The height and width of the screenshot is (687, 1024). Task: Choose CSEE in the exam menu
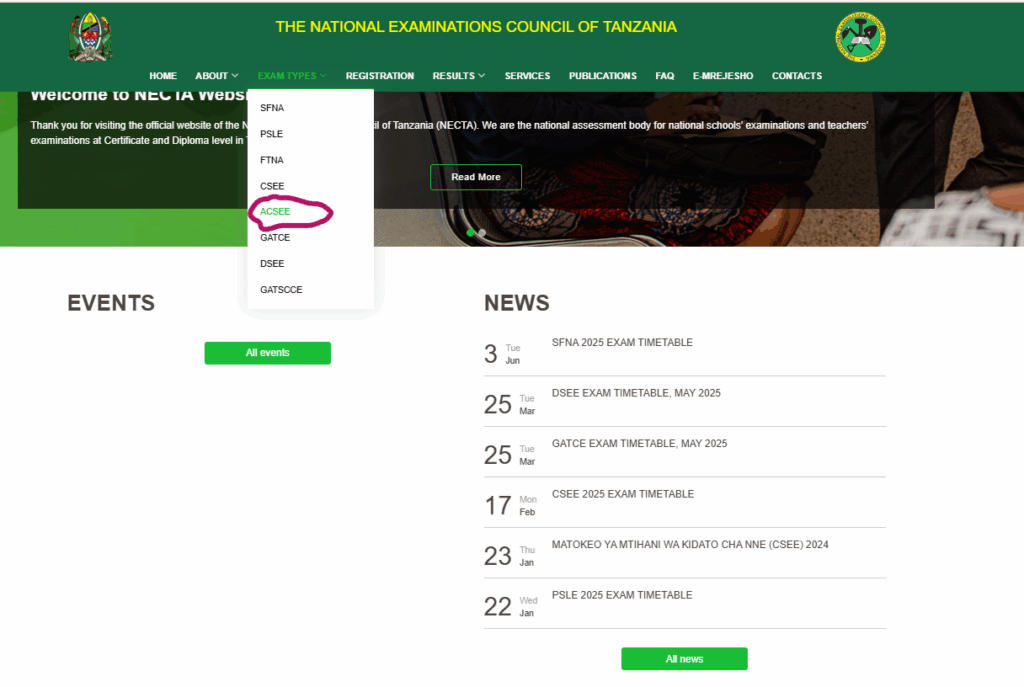[272, 186]
